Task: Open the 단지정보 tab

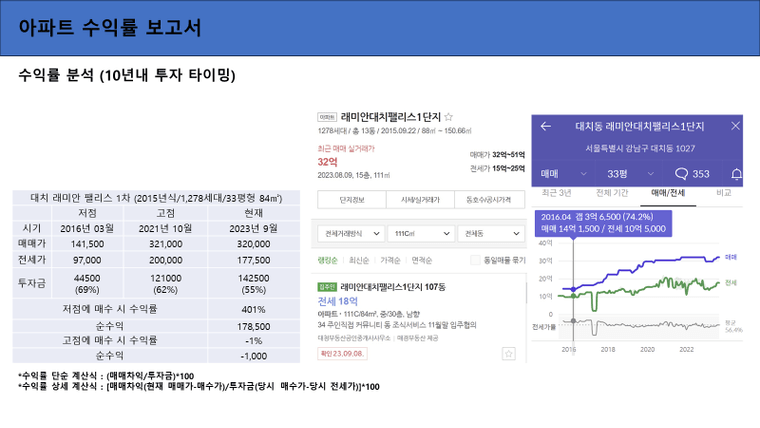Action: (x=352, y=200)
